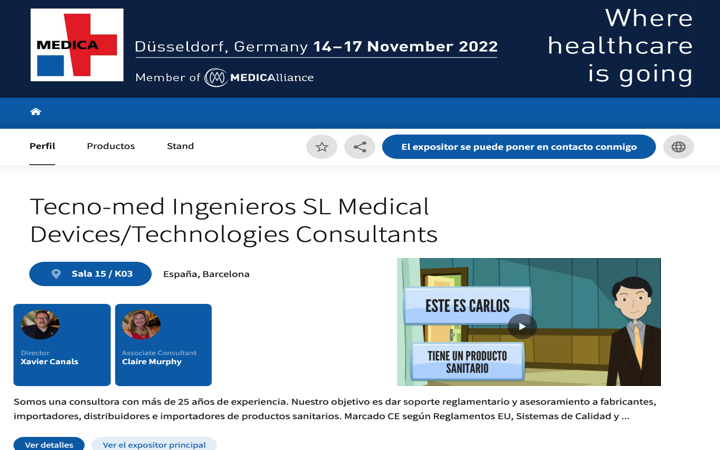Open Xavier Canals contact card
The image size is (720, 450).
tap(62, 345)
